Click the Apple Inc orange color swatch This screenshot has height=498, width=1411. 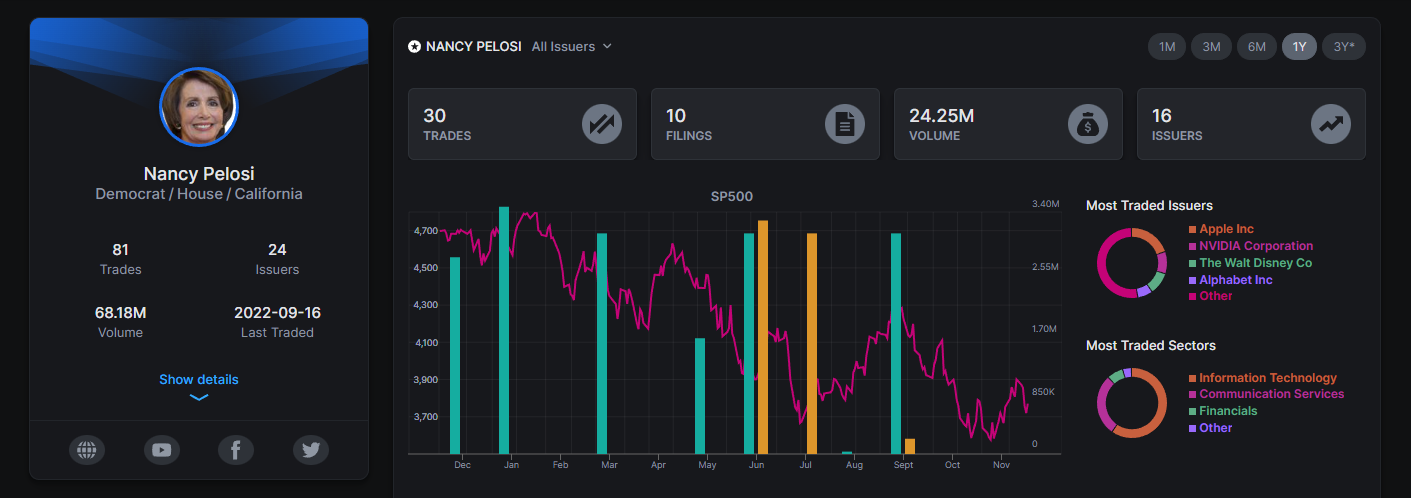pyautogui.click(x=1192, y=229)
